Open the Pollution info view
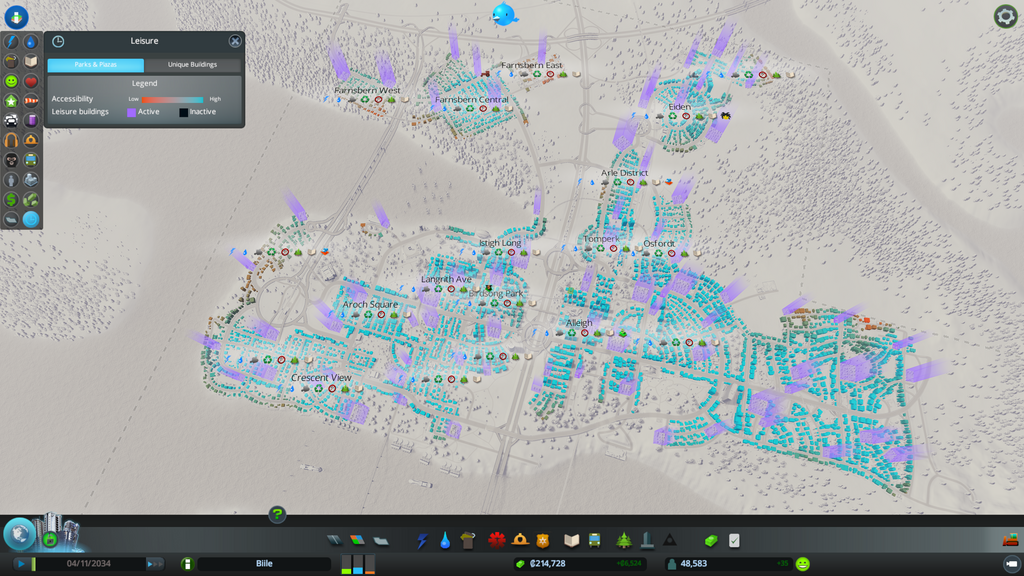Screen dimensions: 1024x576 tap(31, 121)
